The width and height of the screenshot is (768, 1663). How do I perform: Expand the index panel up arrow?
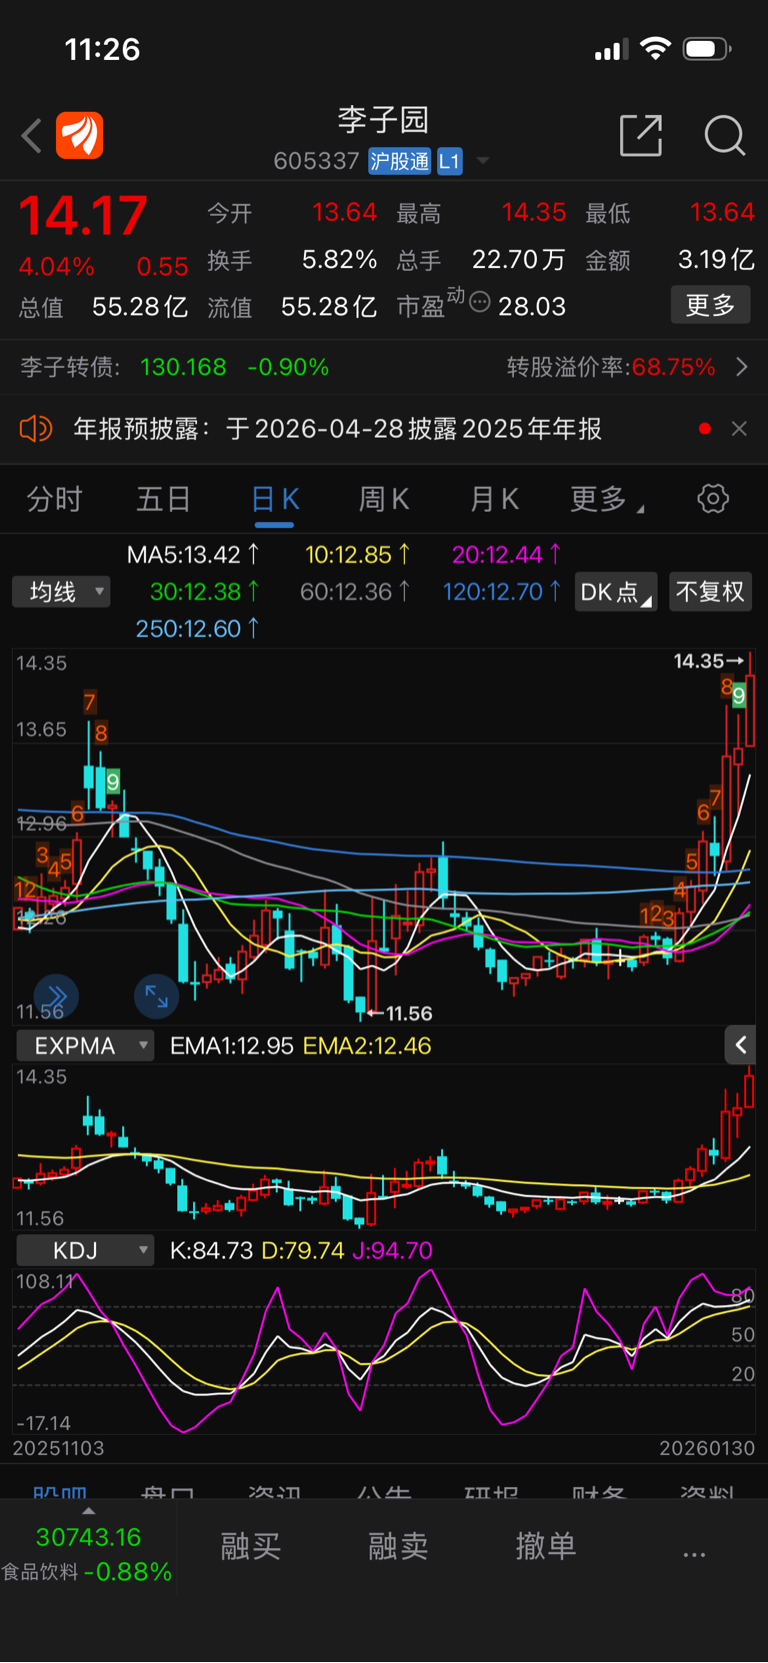(x=88, y=1511)
